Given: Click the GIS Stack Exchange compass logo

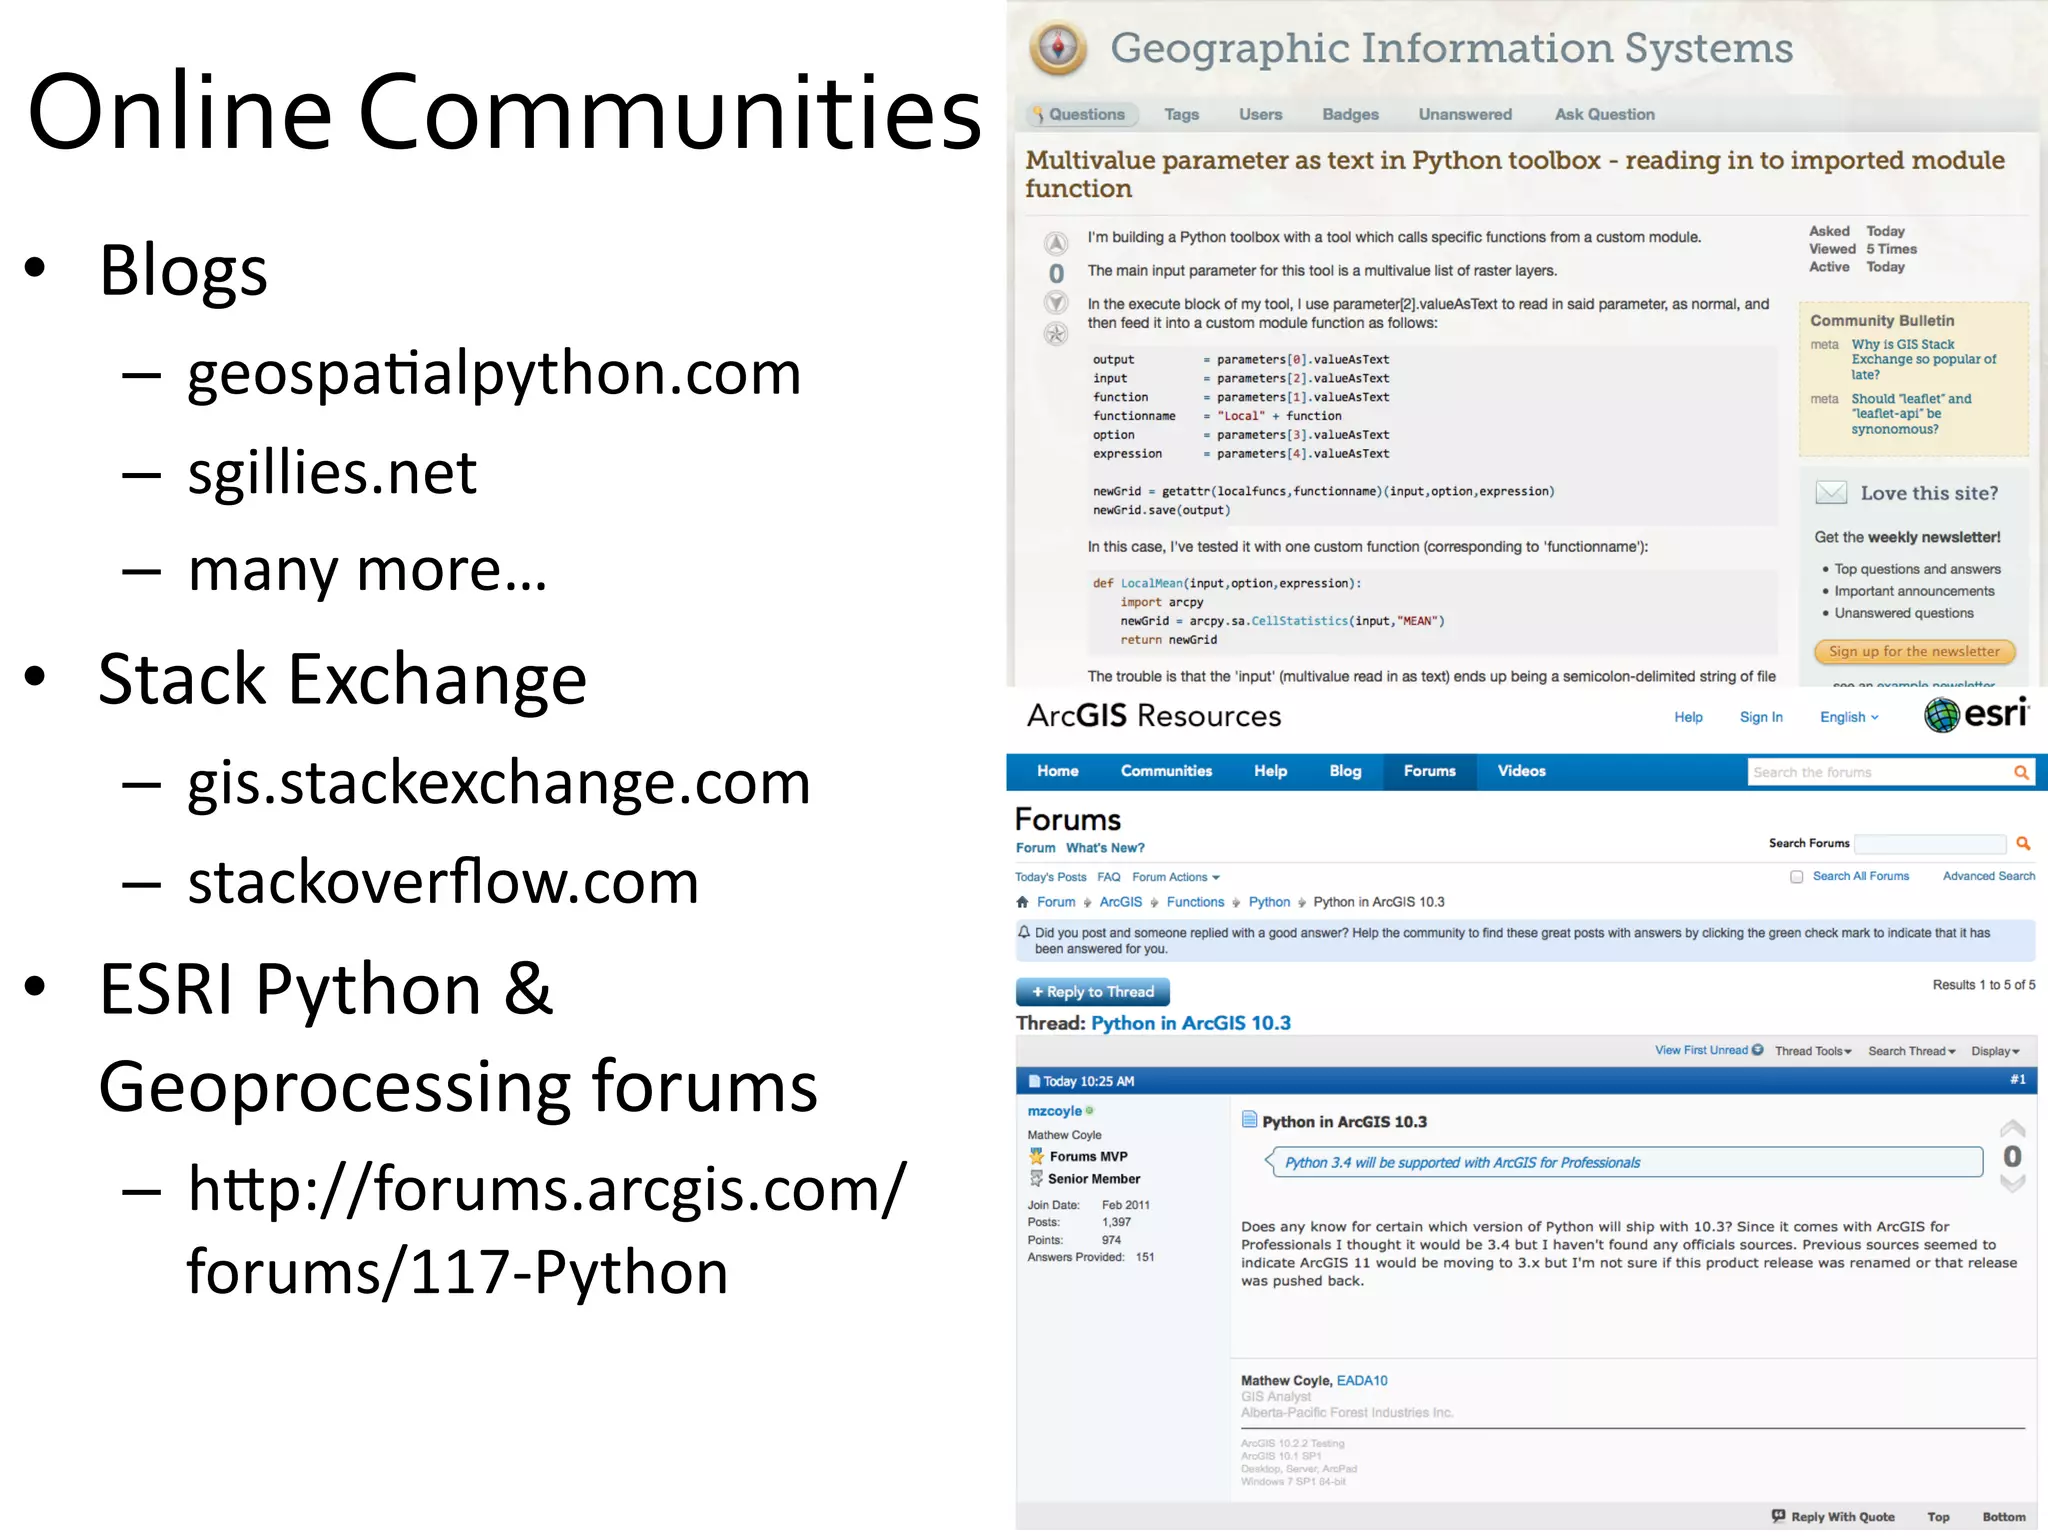Looking at the screenshot, I should click(1058, 48).
